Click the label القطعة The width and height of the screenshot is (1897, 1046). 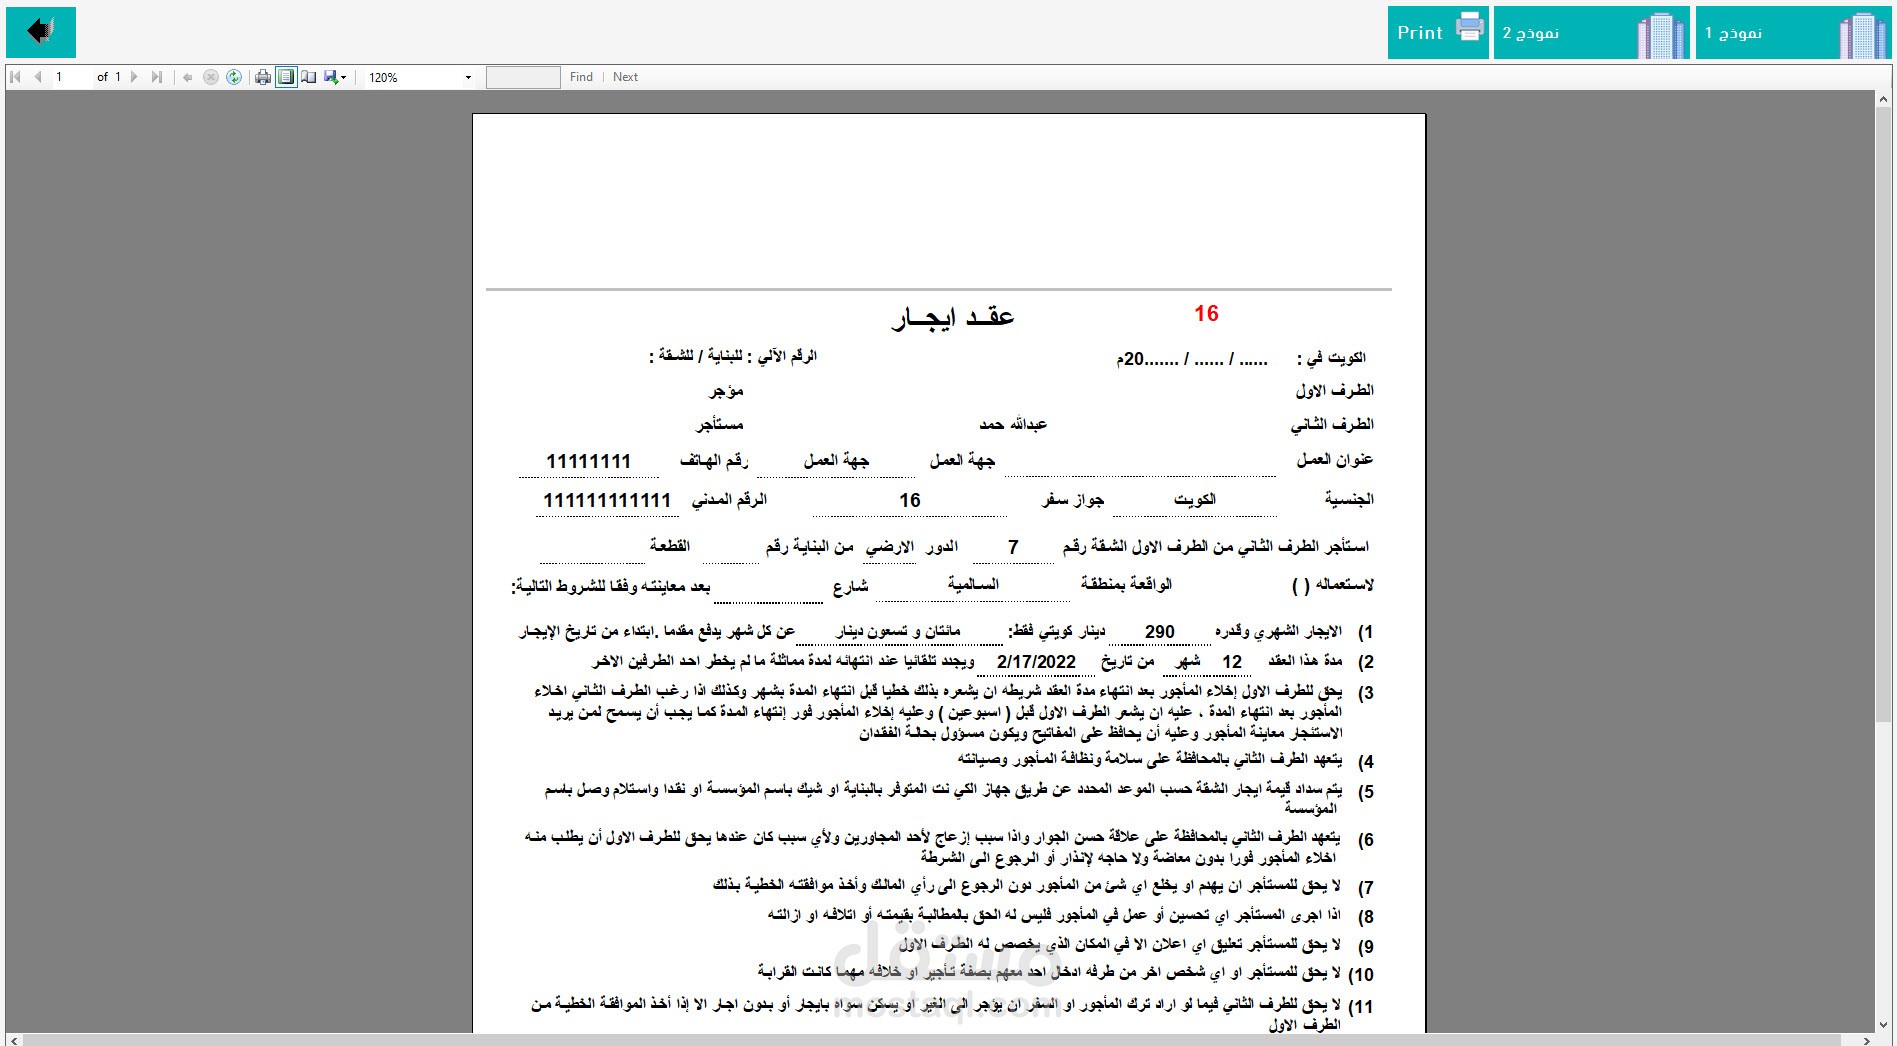[669, 547]
